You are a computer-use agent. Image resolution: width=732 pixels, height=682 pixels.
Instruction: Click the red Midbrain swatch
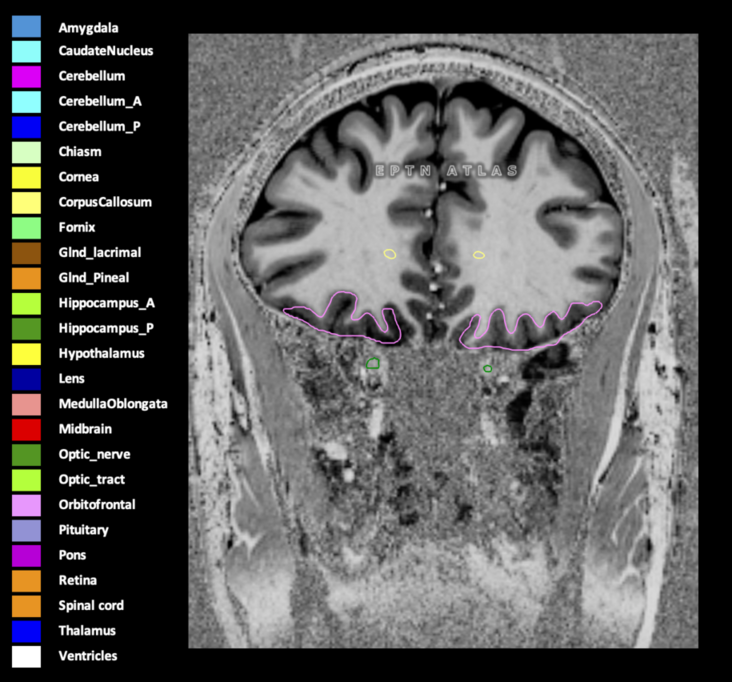coord(26,429)
